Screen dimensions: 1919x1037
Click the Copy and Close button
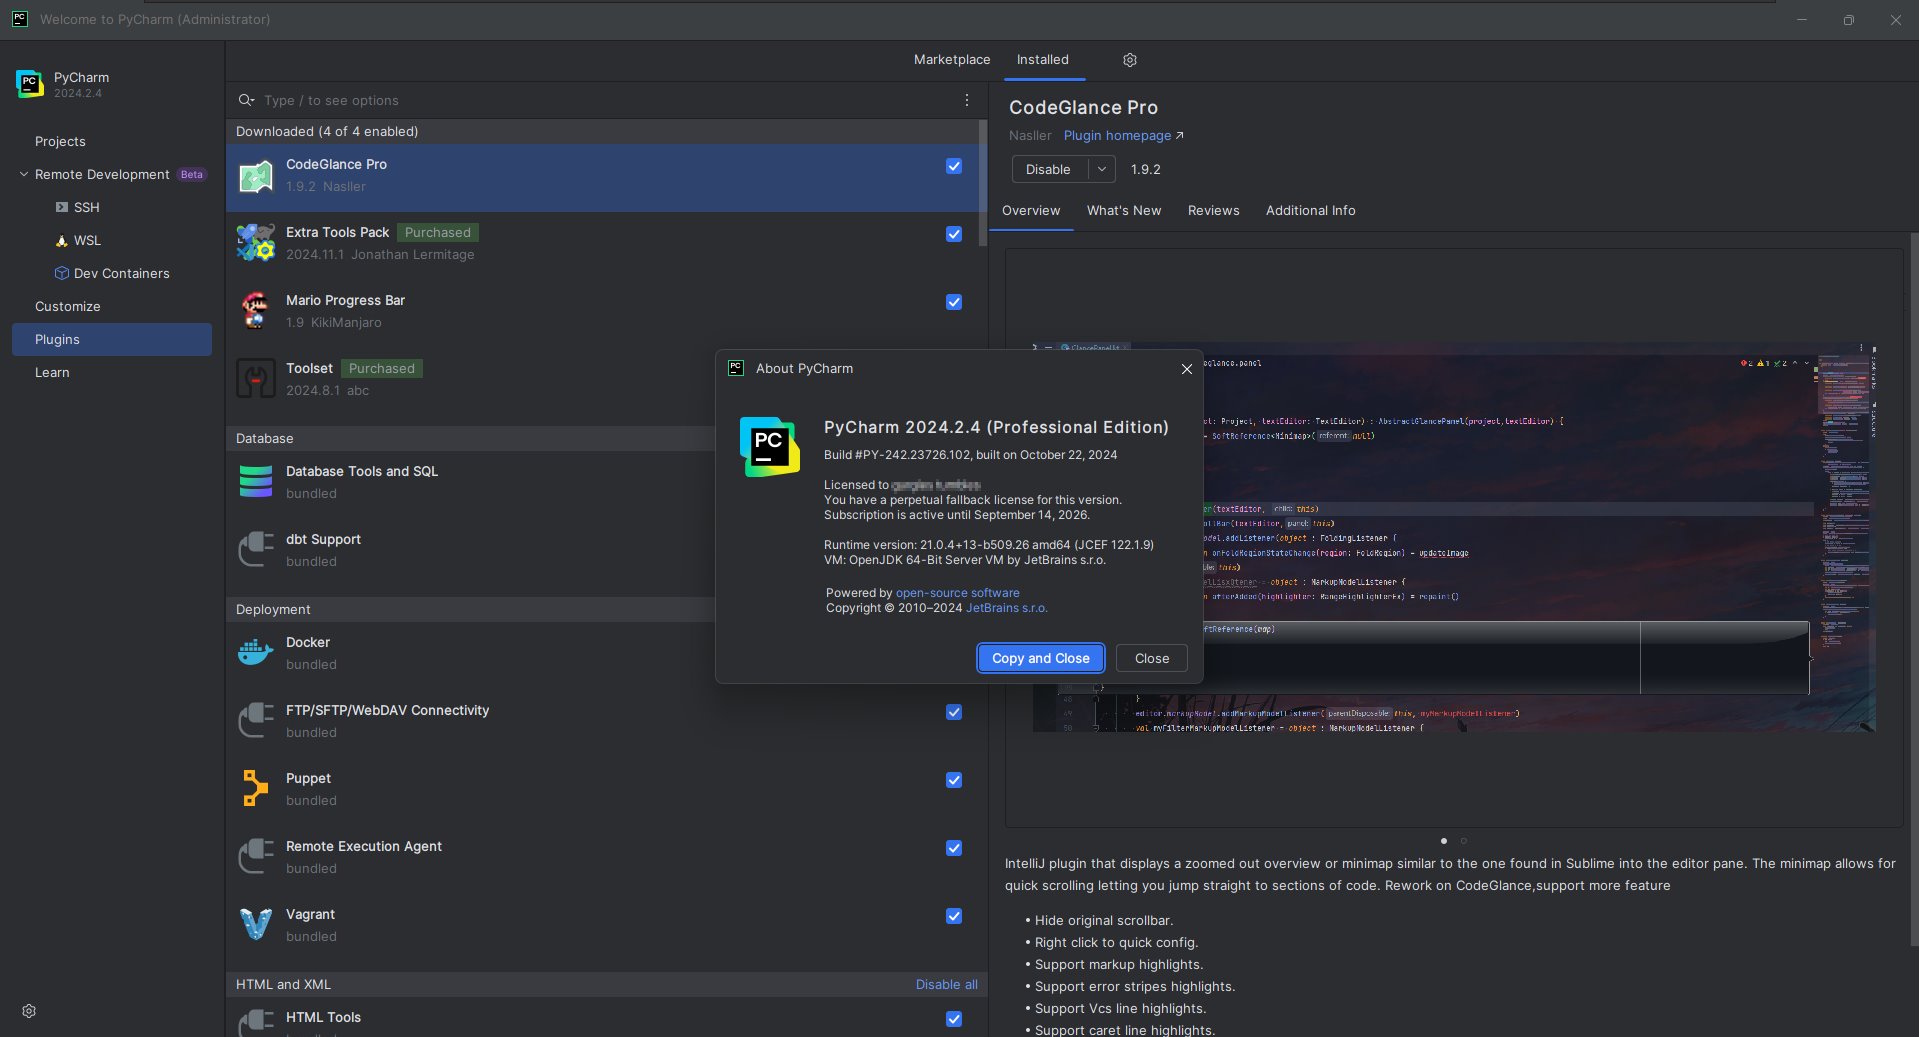coord(1040,658)
